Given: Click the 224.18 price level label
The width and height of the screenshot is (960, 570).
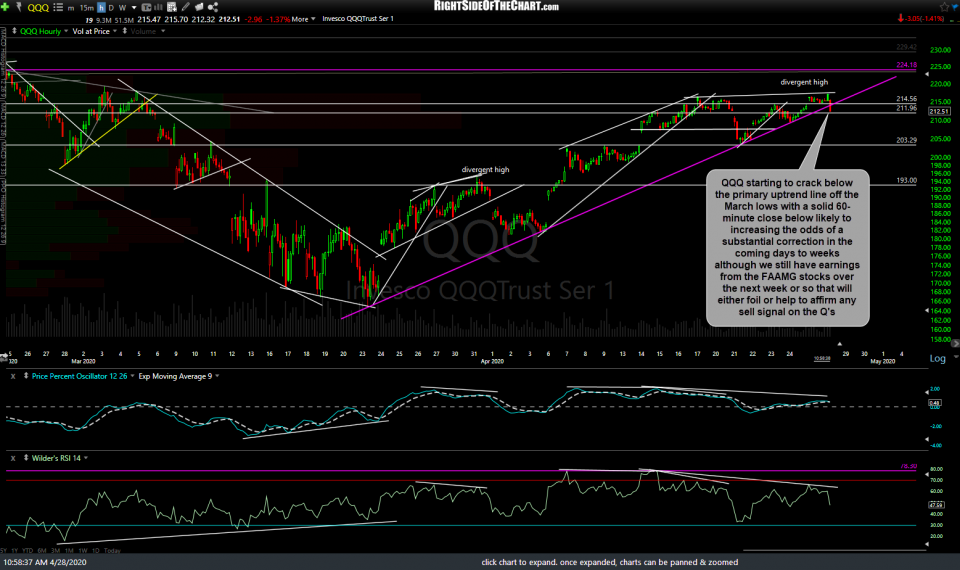Looking at the screenshot, I should (x=906, y=65).
